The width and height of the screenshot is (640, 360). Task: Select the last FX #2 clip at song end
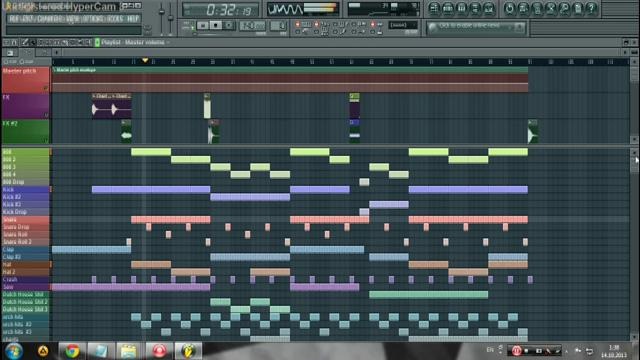(x=533, y=131)
